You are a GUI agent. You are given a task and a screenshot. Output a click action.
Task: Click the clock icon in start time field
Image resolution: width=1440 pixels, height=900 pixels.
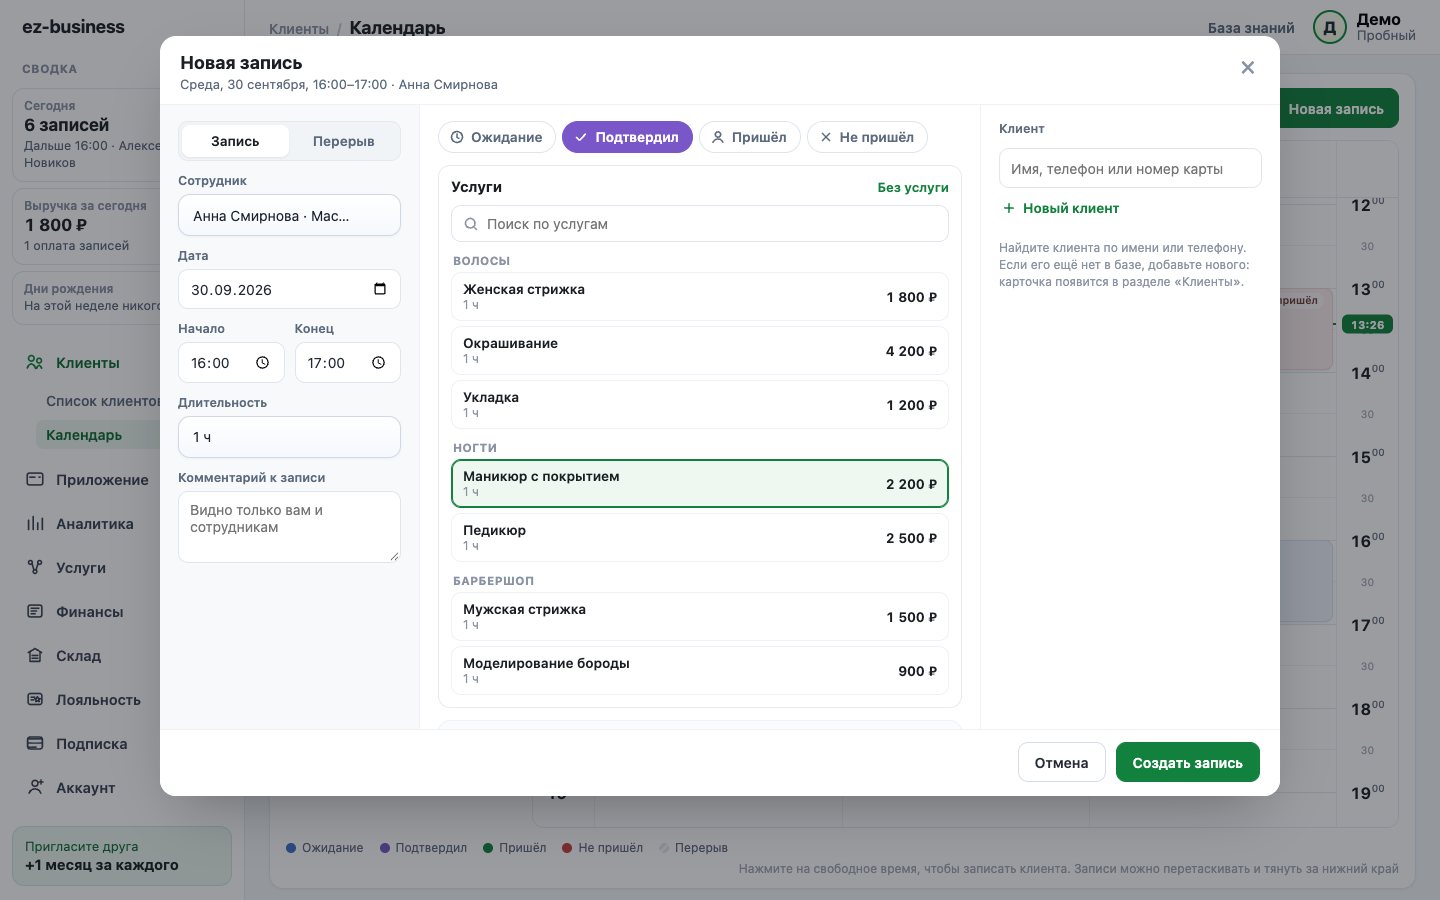(262, 363)
